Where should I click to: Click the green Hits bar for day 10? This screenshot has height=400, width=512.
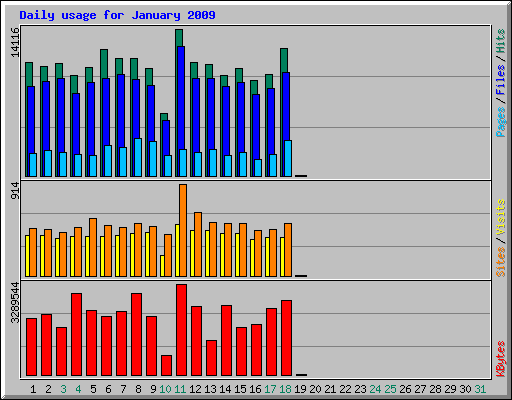(x=164, y=117)
